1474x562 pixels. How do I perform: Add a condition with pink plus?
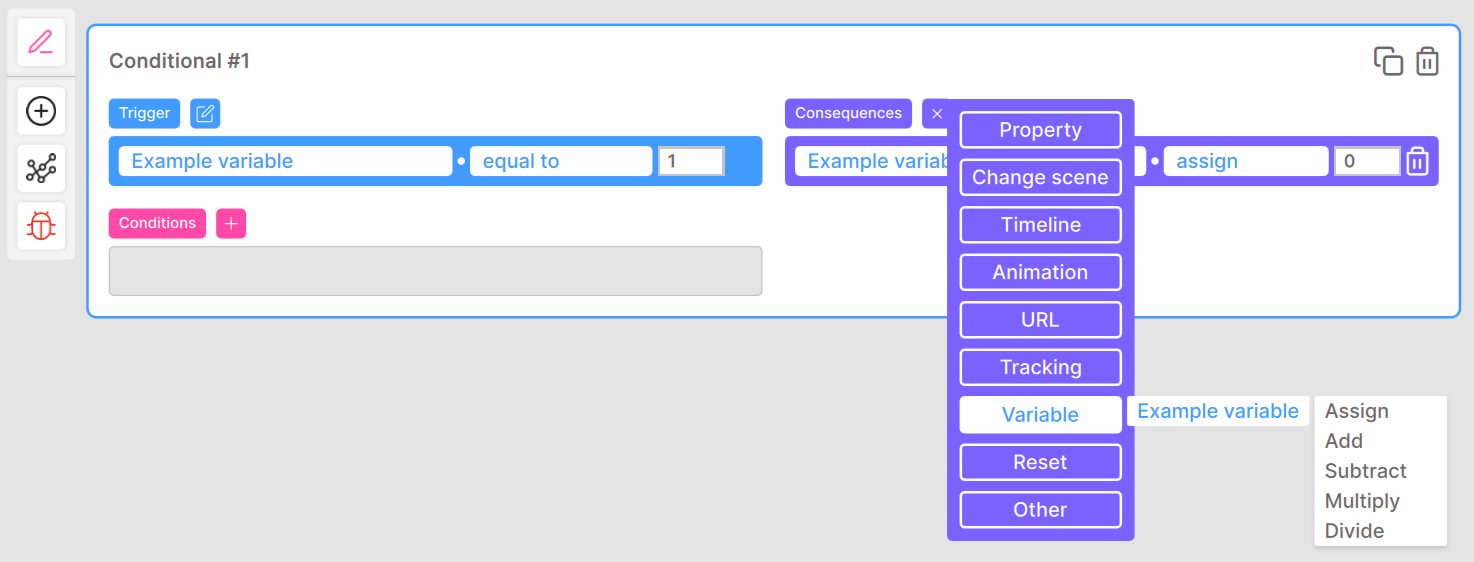[x=231, y=223]
